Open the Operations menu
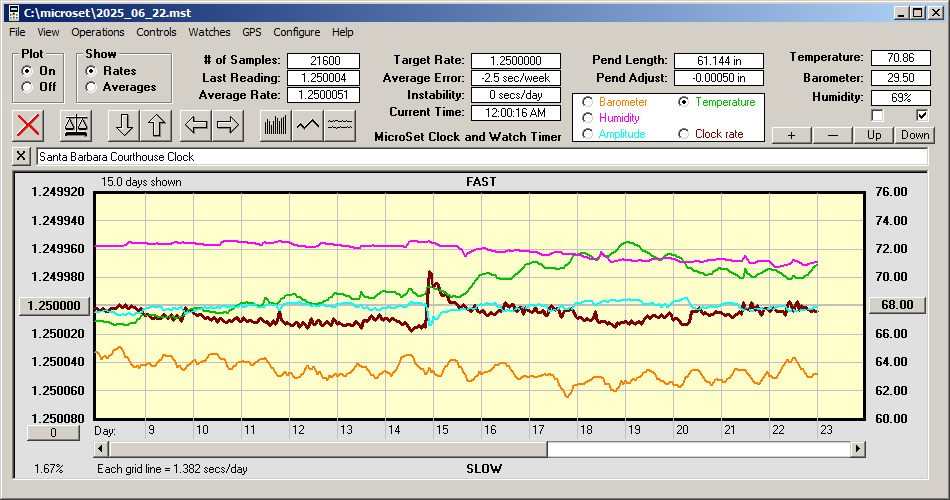The width and height of the screenshot is (950, 500). tap(98, 32)
